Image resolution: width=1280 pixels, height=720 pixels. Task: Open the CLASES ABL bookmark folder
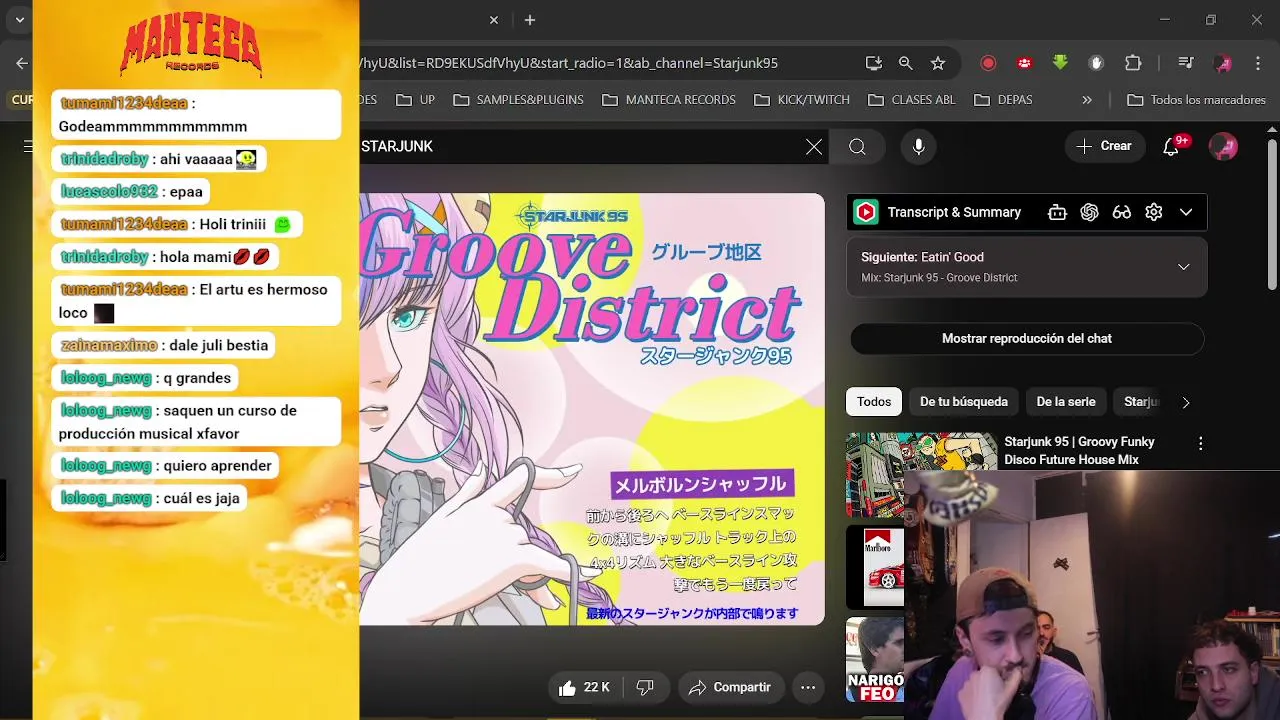[x=912, y=100]
